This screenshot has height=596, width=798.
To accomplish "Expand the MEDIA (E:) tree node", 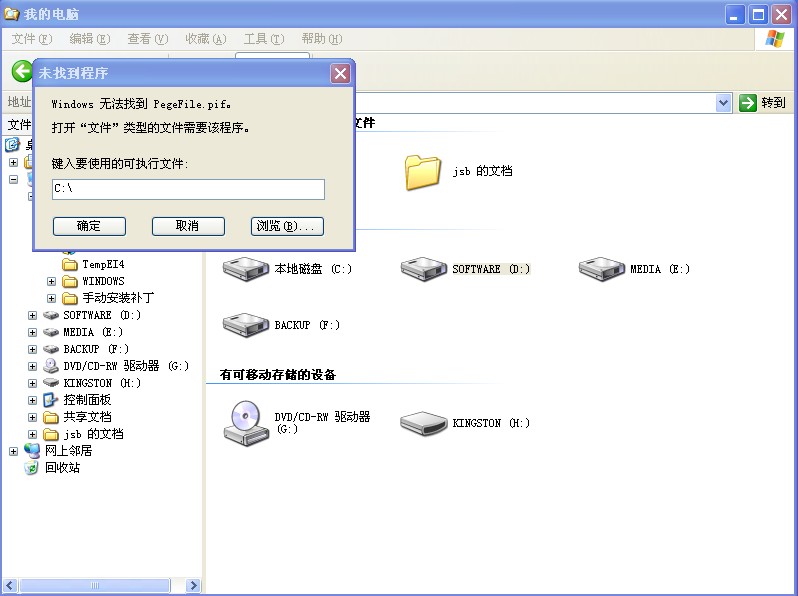I will (32, 332).
